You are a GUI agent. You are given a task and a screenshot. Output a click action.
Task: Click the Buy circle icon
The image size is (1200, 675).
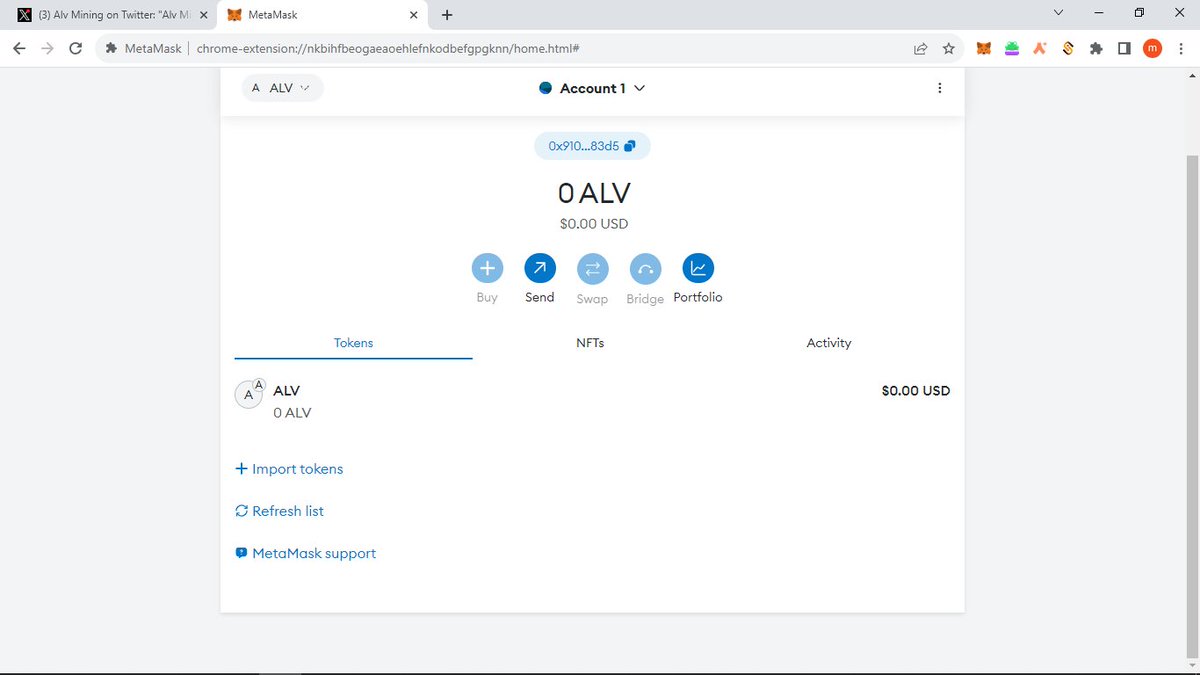487,268
